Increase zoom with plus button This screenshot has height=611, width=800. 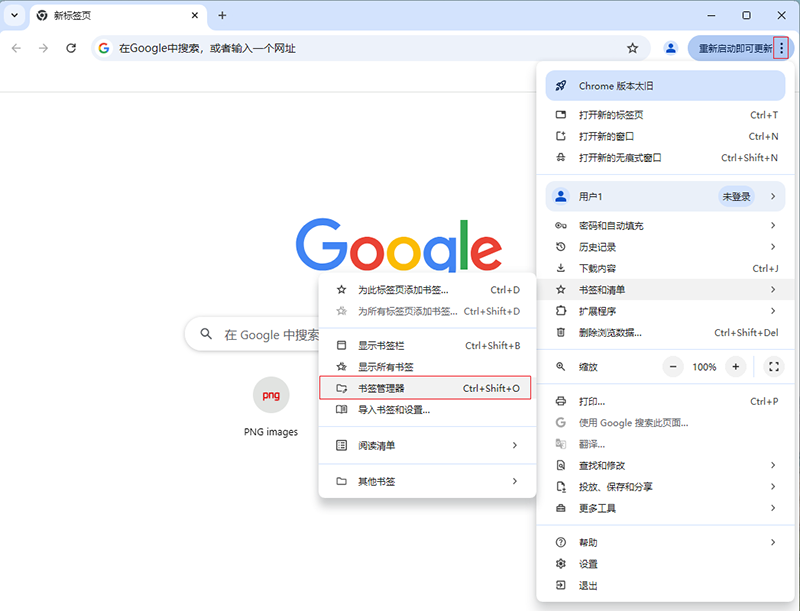[735, 367]
